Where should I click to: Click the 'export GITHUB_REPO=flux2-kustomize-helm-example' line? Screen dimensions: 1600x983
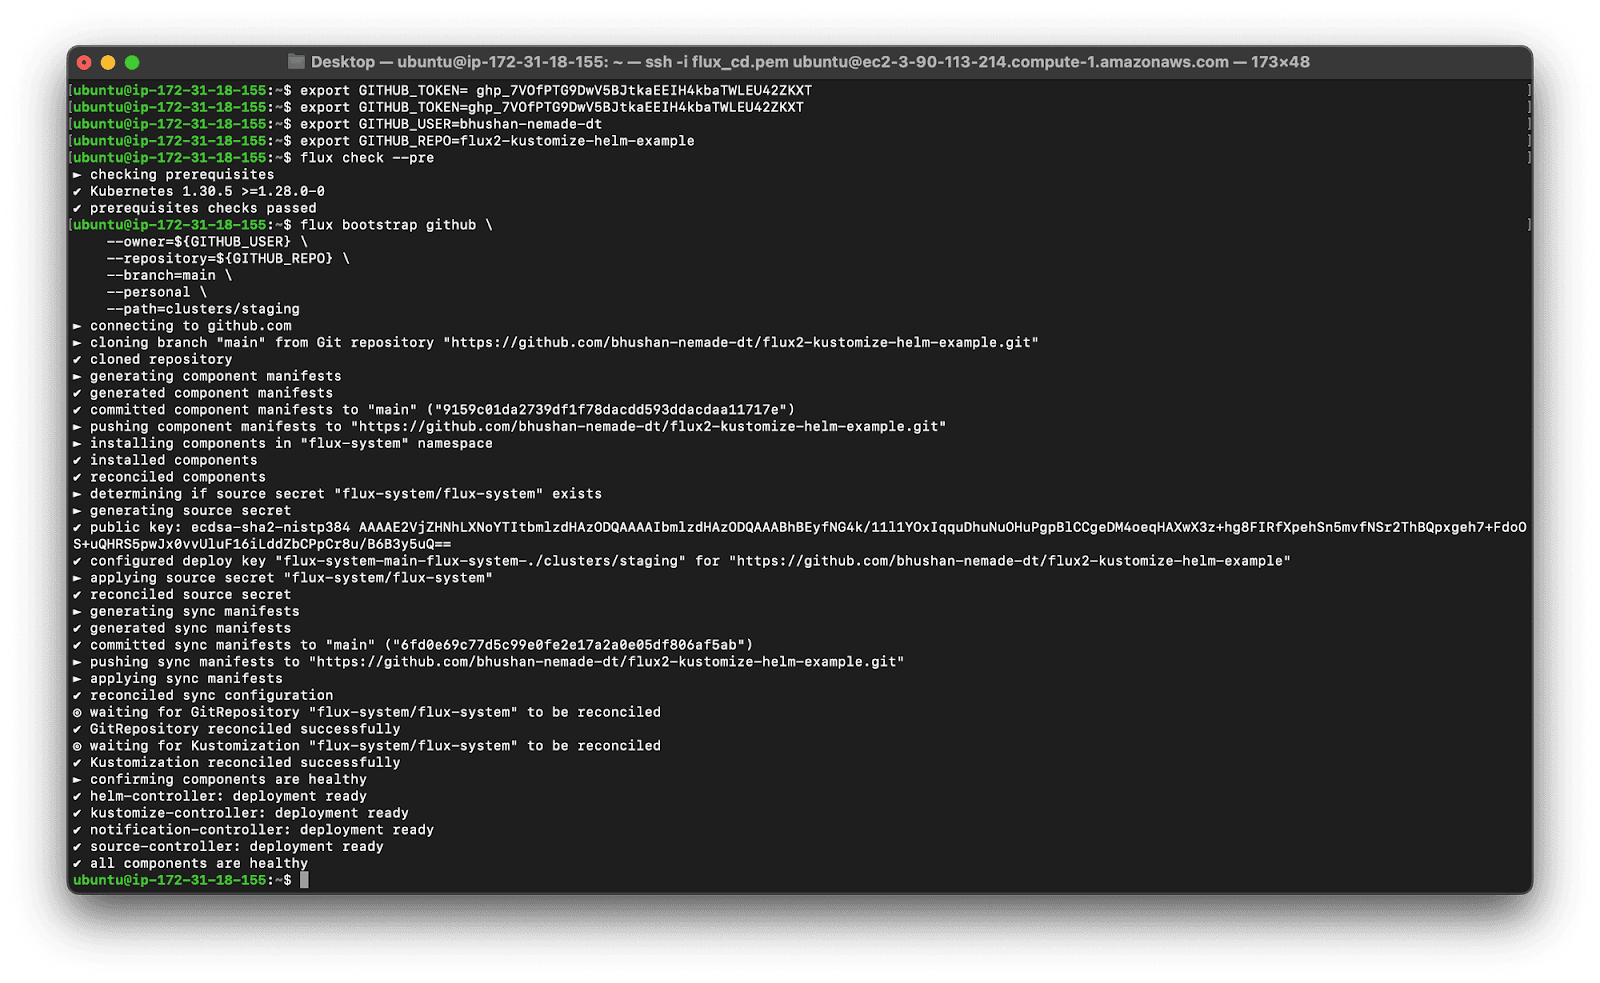497,141
